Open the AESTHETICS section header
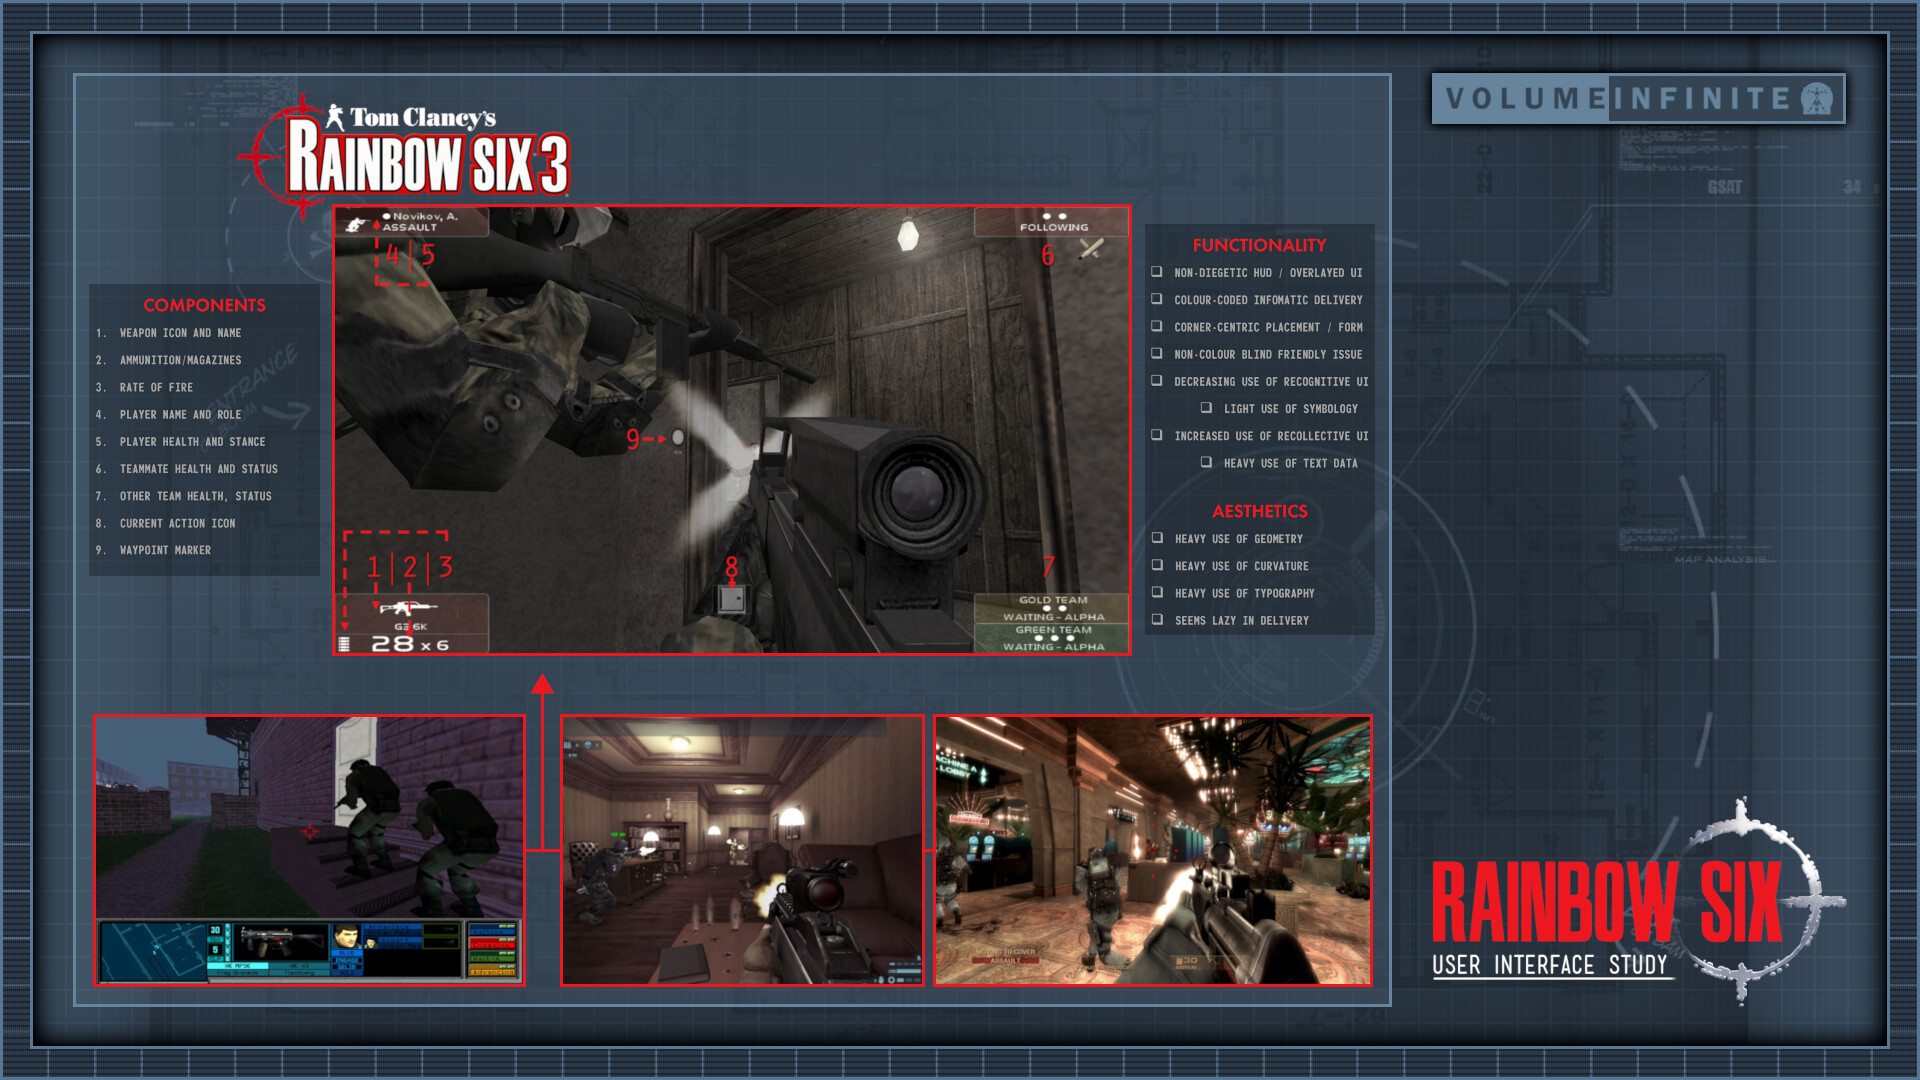The width and height of the screenshot is (1920, 1080). [x=1259, y=512]
